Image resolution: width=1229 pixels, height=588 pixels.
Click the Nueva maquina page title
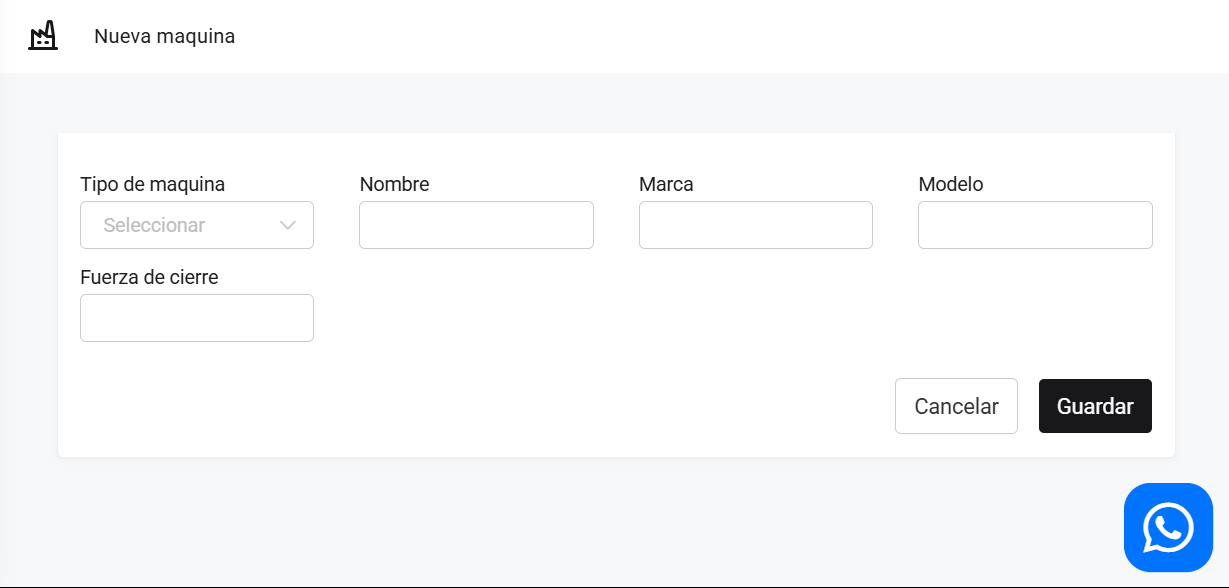click(164, 37)
